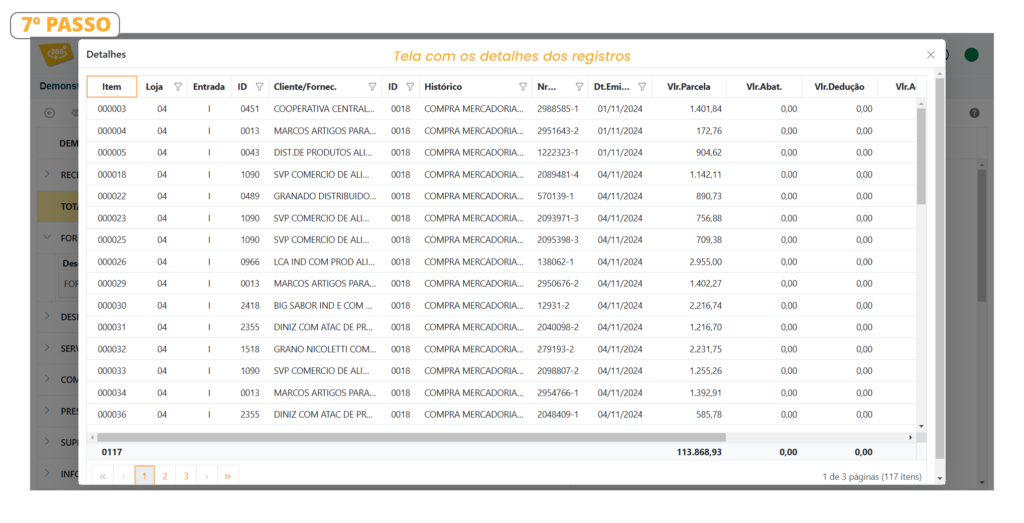Viewport: 1024px width, 523px height.
Task: Click total value 113.868,93 in footer
Action: point(699,452)
